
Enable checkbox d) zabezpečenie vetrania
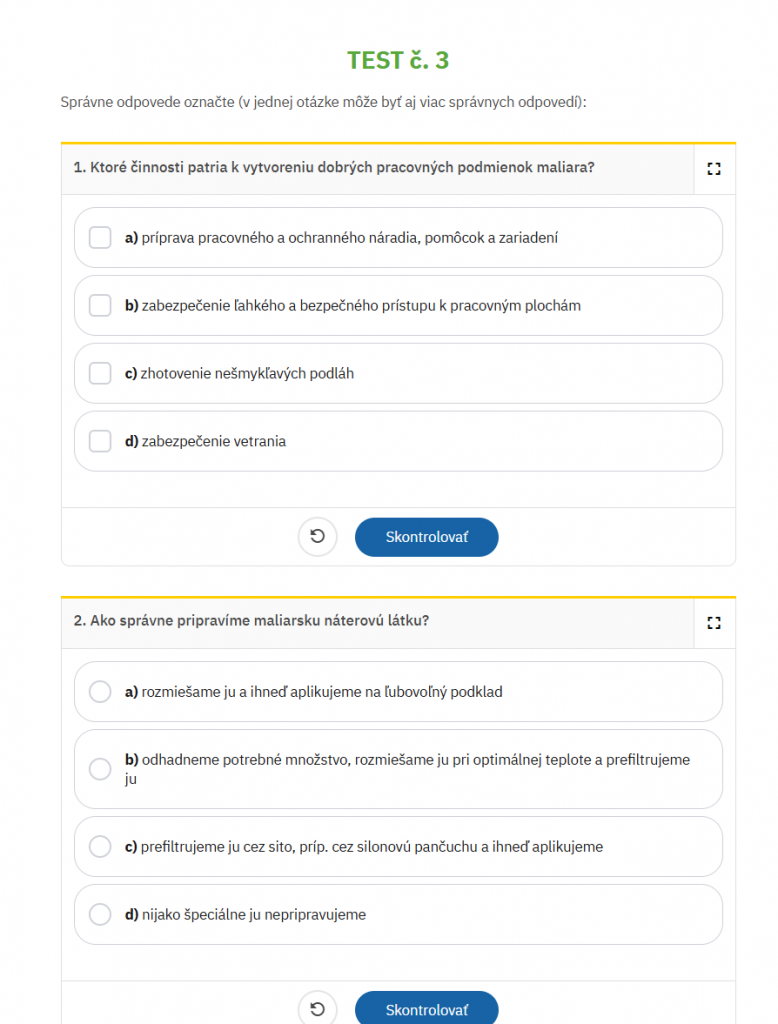pyautogui.click(x=100, y=441)
